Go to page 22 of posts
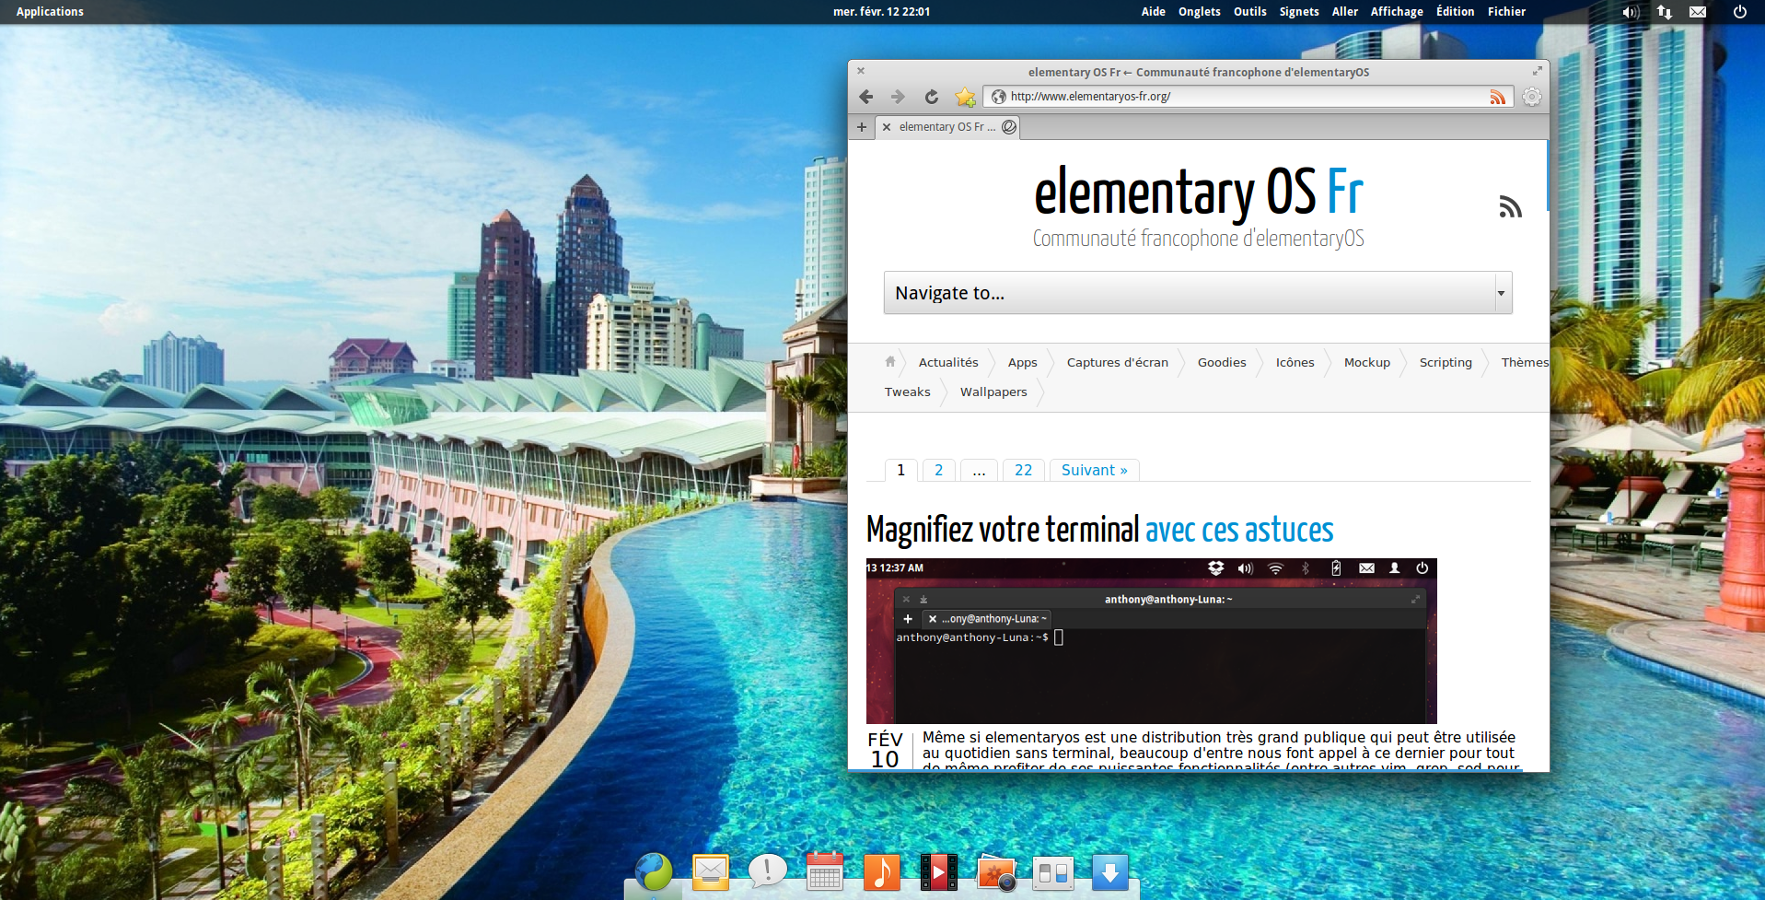 (1023, 470)
